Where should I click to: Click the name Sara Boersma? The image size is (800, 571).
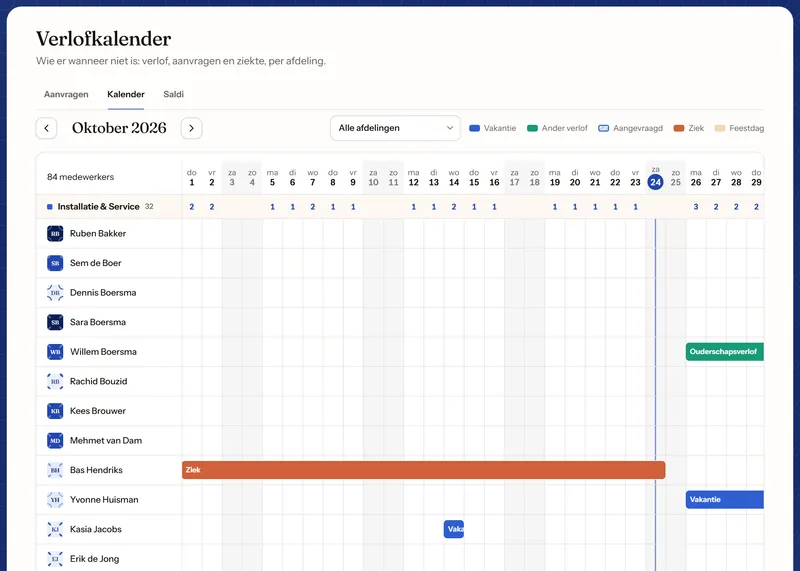pos(98,322)
